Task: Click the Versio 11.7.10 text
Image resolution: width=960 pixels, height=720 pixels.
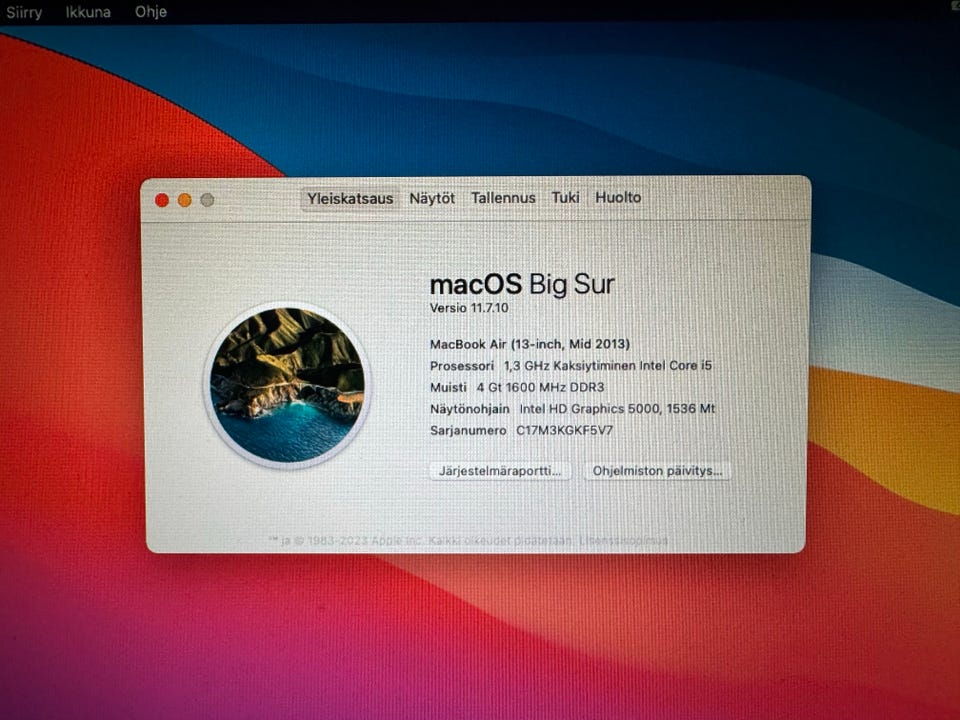Action: coord(469,308)
